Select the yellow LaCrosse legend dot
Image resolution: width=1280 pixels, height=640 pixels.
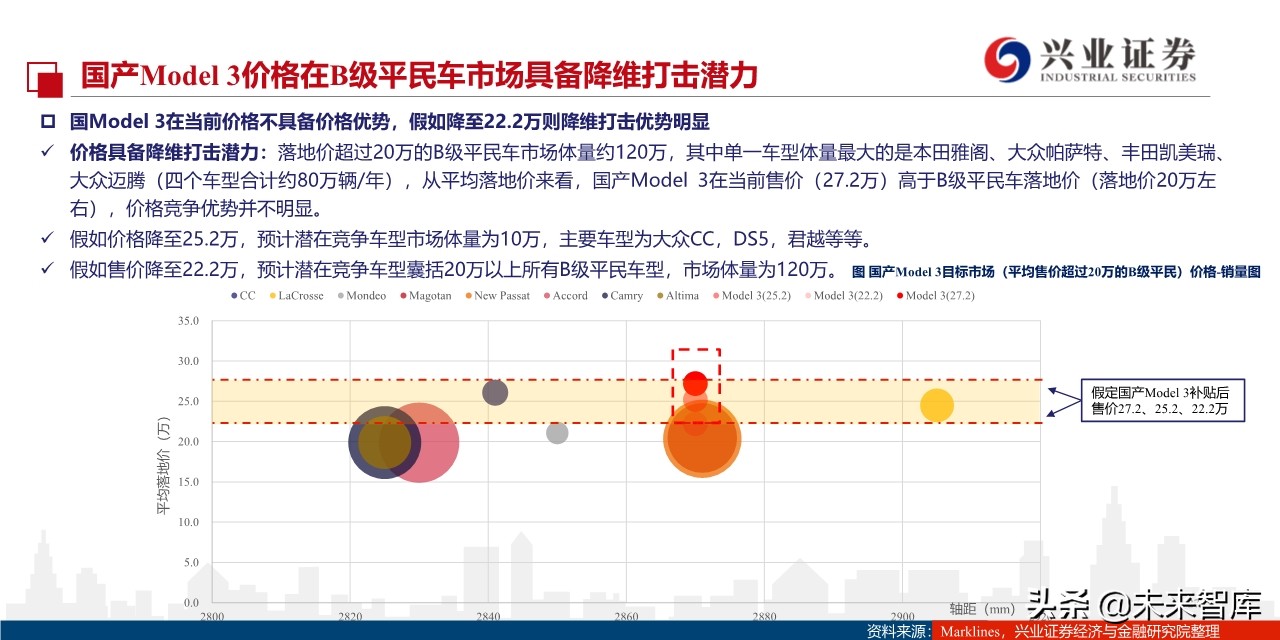pyautogui.click(x=272, y=296)
